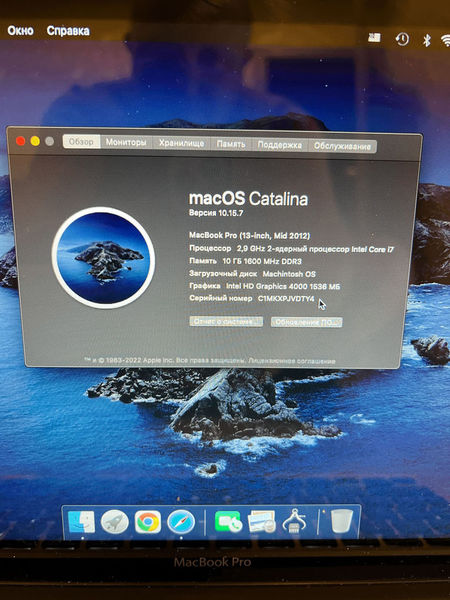The image size is (450, 600).
Task: Click the Обновление ПО button
Action: click(x=307, y=322)
